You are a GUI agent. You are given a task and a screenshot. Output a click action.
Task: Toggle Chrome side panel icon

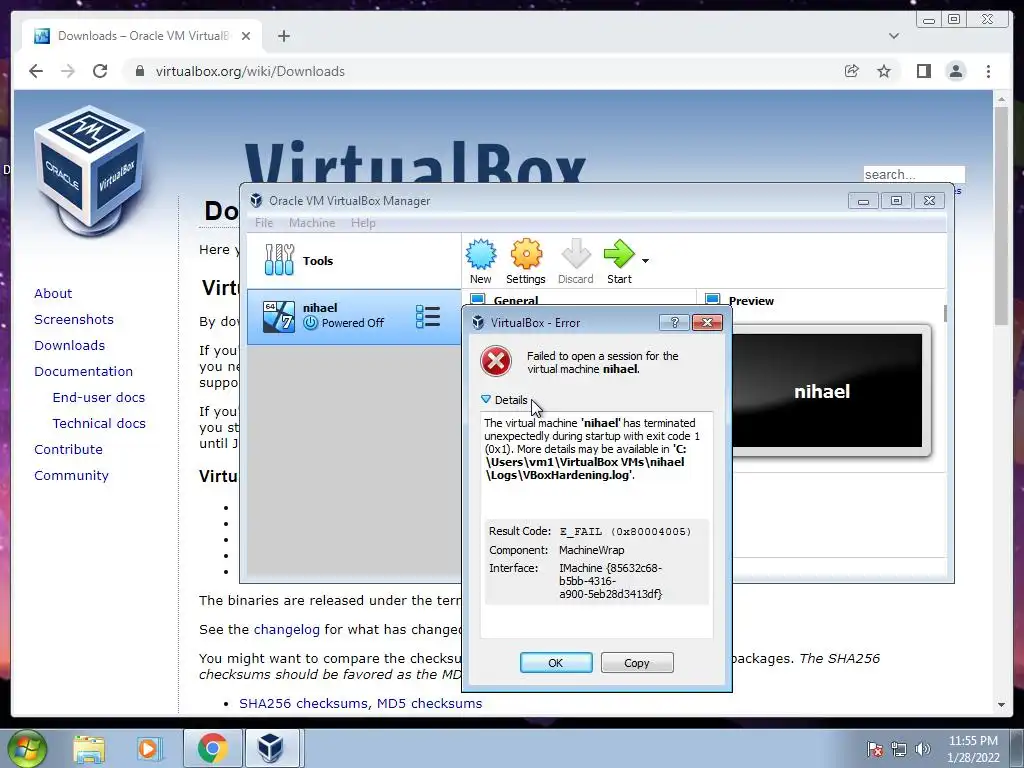(x=923, y=71)
